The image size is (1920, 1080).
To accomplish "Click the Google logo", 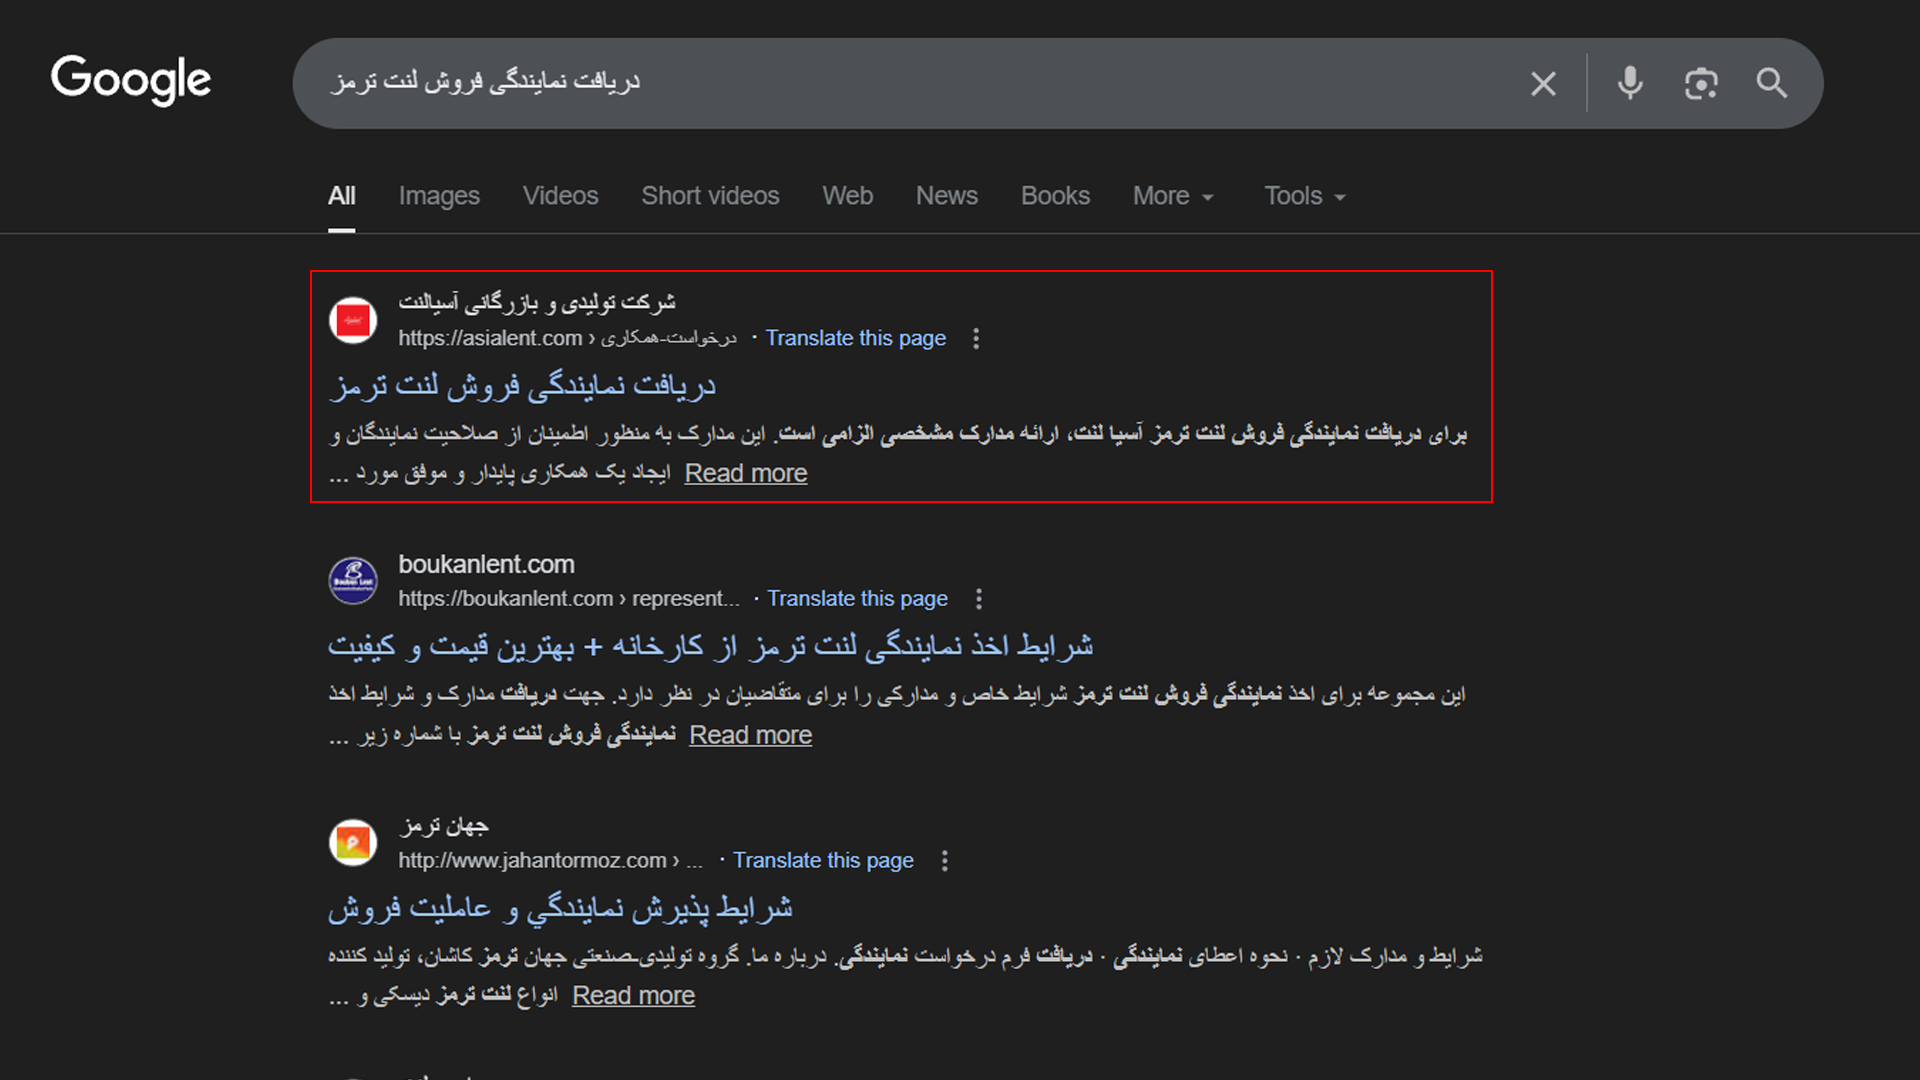I will pos(131,80).
